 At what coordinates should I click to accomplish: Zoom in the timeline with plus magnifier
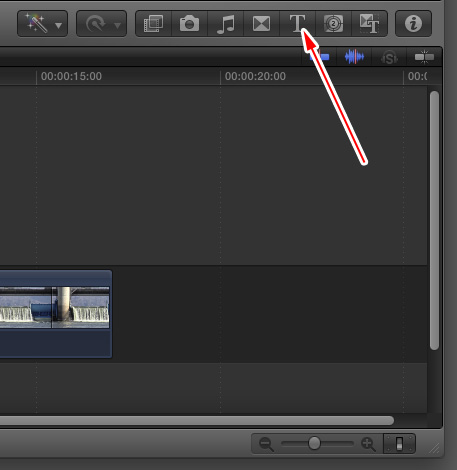pos(368,444)
